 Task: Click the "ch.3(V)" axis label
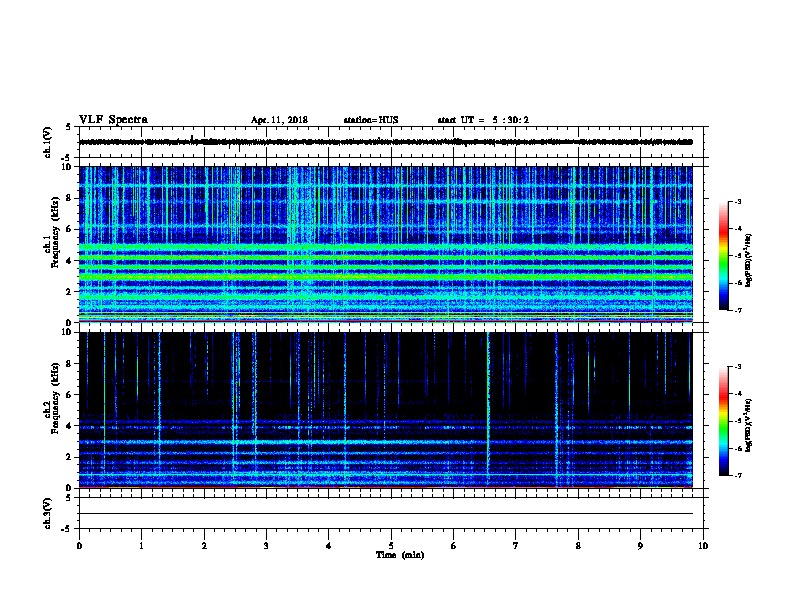click(48, 513)
